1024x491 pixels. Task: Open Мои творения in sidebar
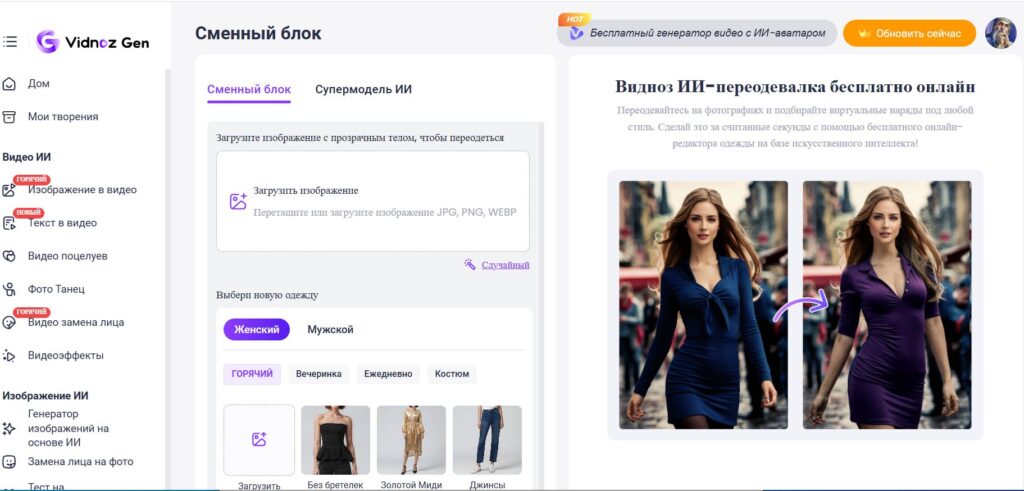coord(62,117)
